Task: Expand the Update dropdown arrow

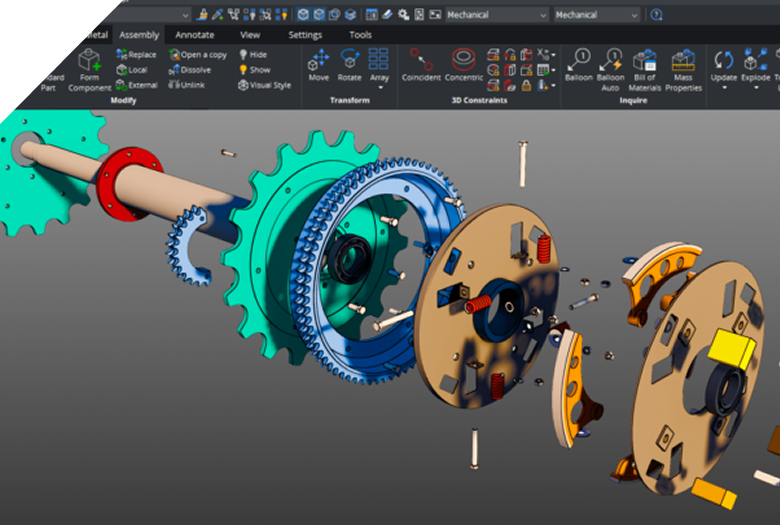Action: pos(724,88)
